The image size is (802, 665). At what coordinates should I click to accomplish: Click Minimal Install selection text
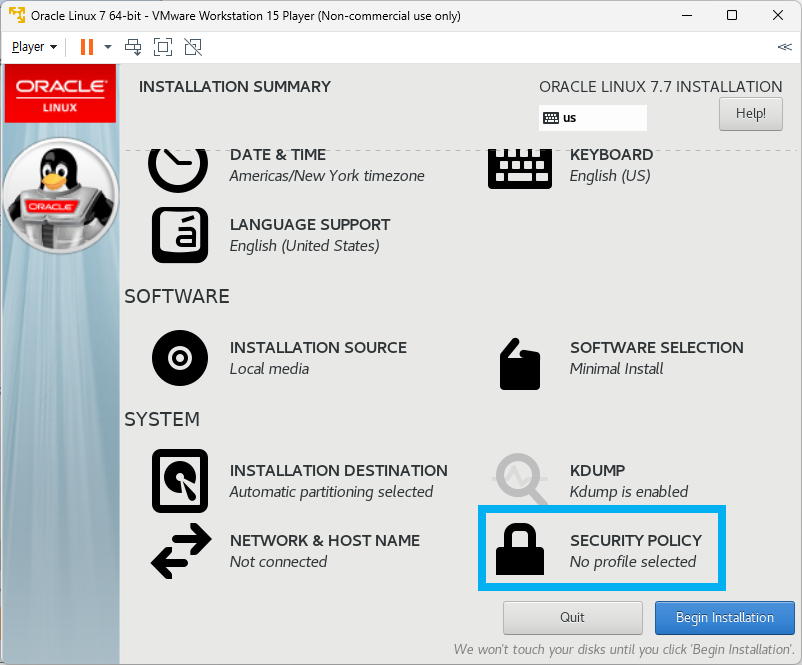[617, 369]
